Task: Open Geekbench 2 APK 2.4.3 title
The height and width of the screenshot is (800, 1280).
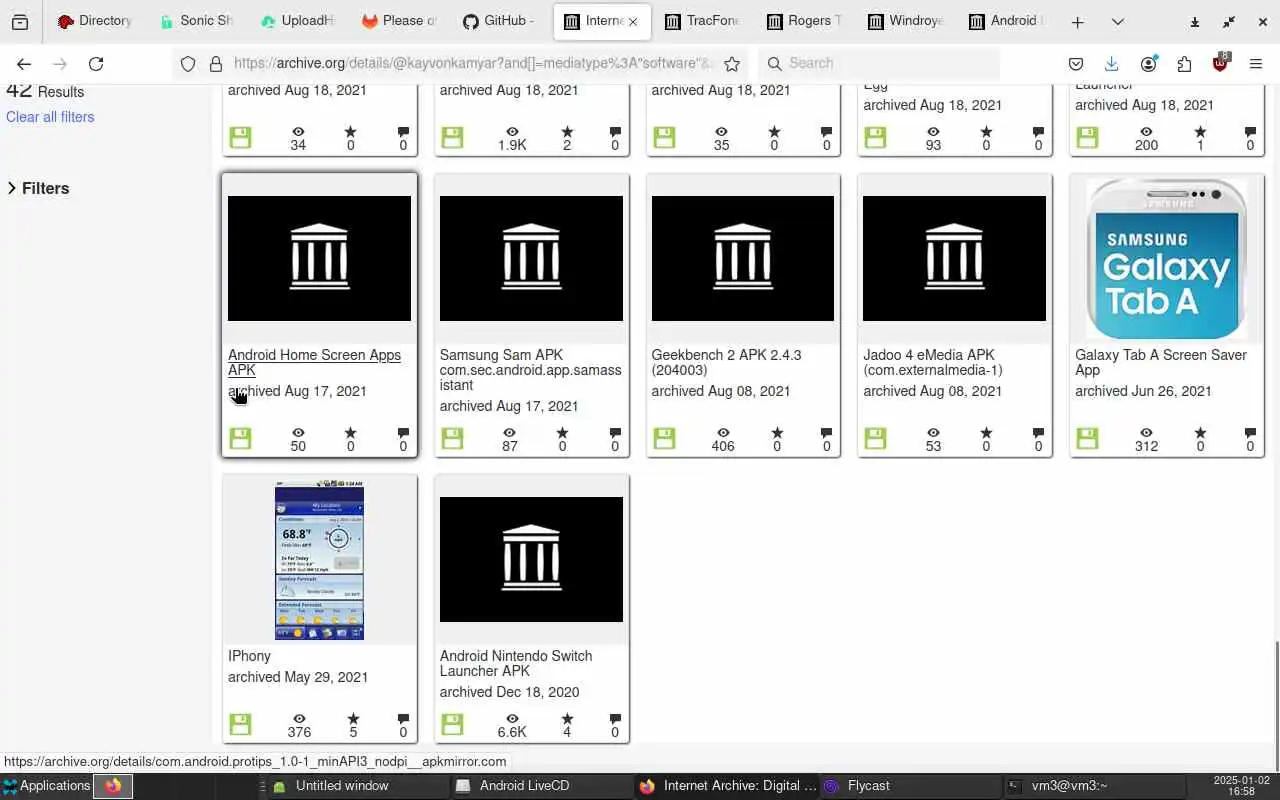Action: coord(726,362)
